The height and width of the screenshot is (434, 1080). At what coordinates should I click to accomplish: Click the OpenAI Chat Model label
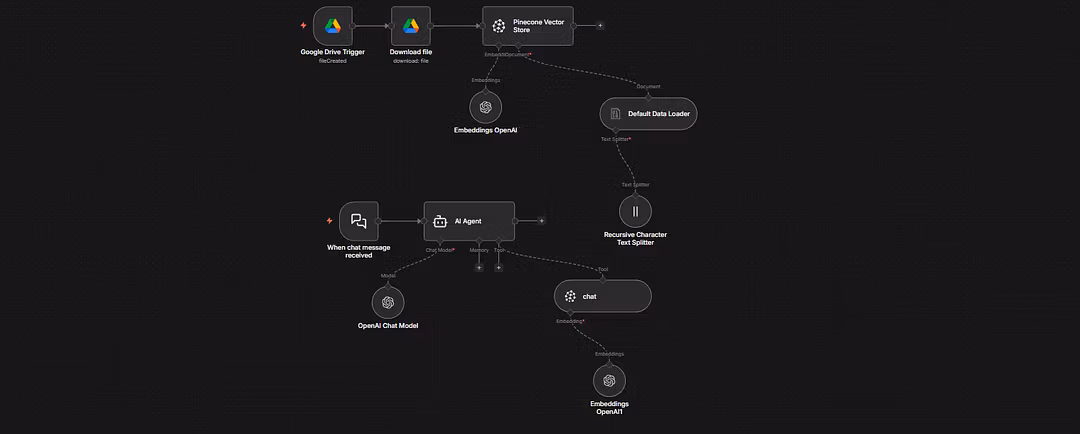pos(388,325)
